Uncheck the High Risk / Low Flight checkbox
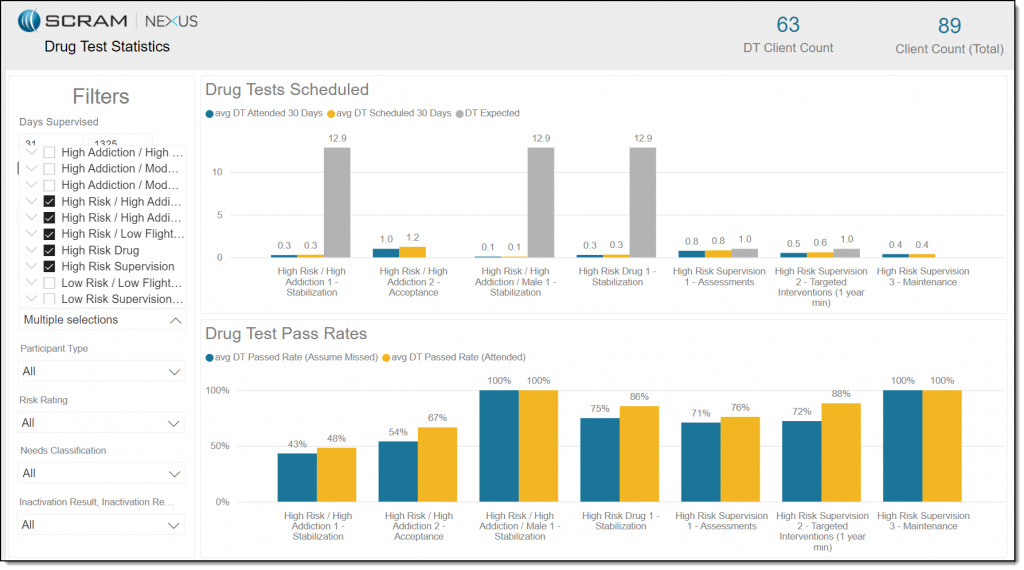 pyautogui.click(x=49, y=234)
